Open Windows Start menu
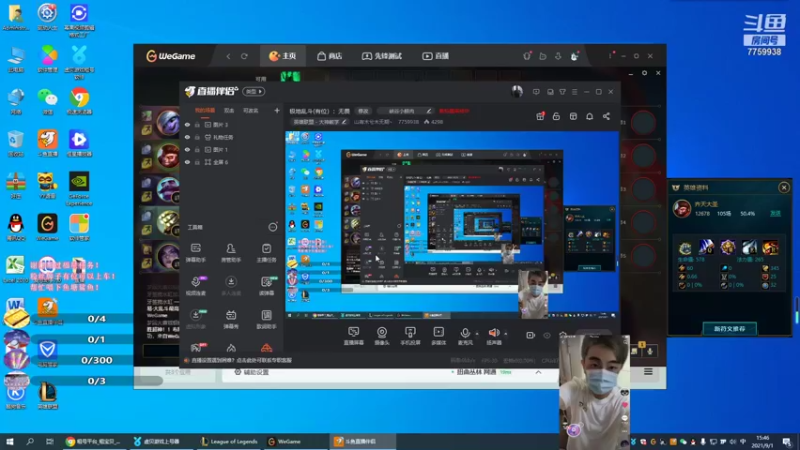 (x=10, y=441)
